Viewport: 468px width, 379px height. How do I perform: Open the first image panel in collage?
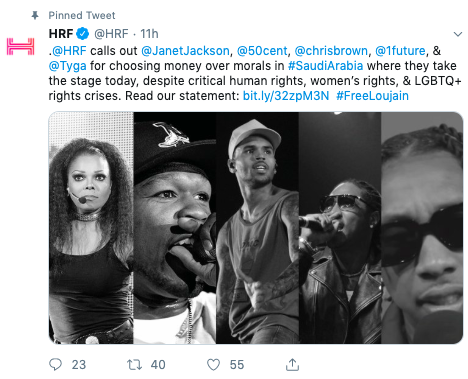(91, 228)
